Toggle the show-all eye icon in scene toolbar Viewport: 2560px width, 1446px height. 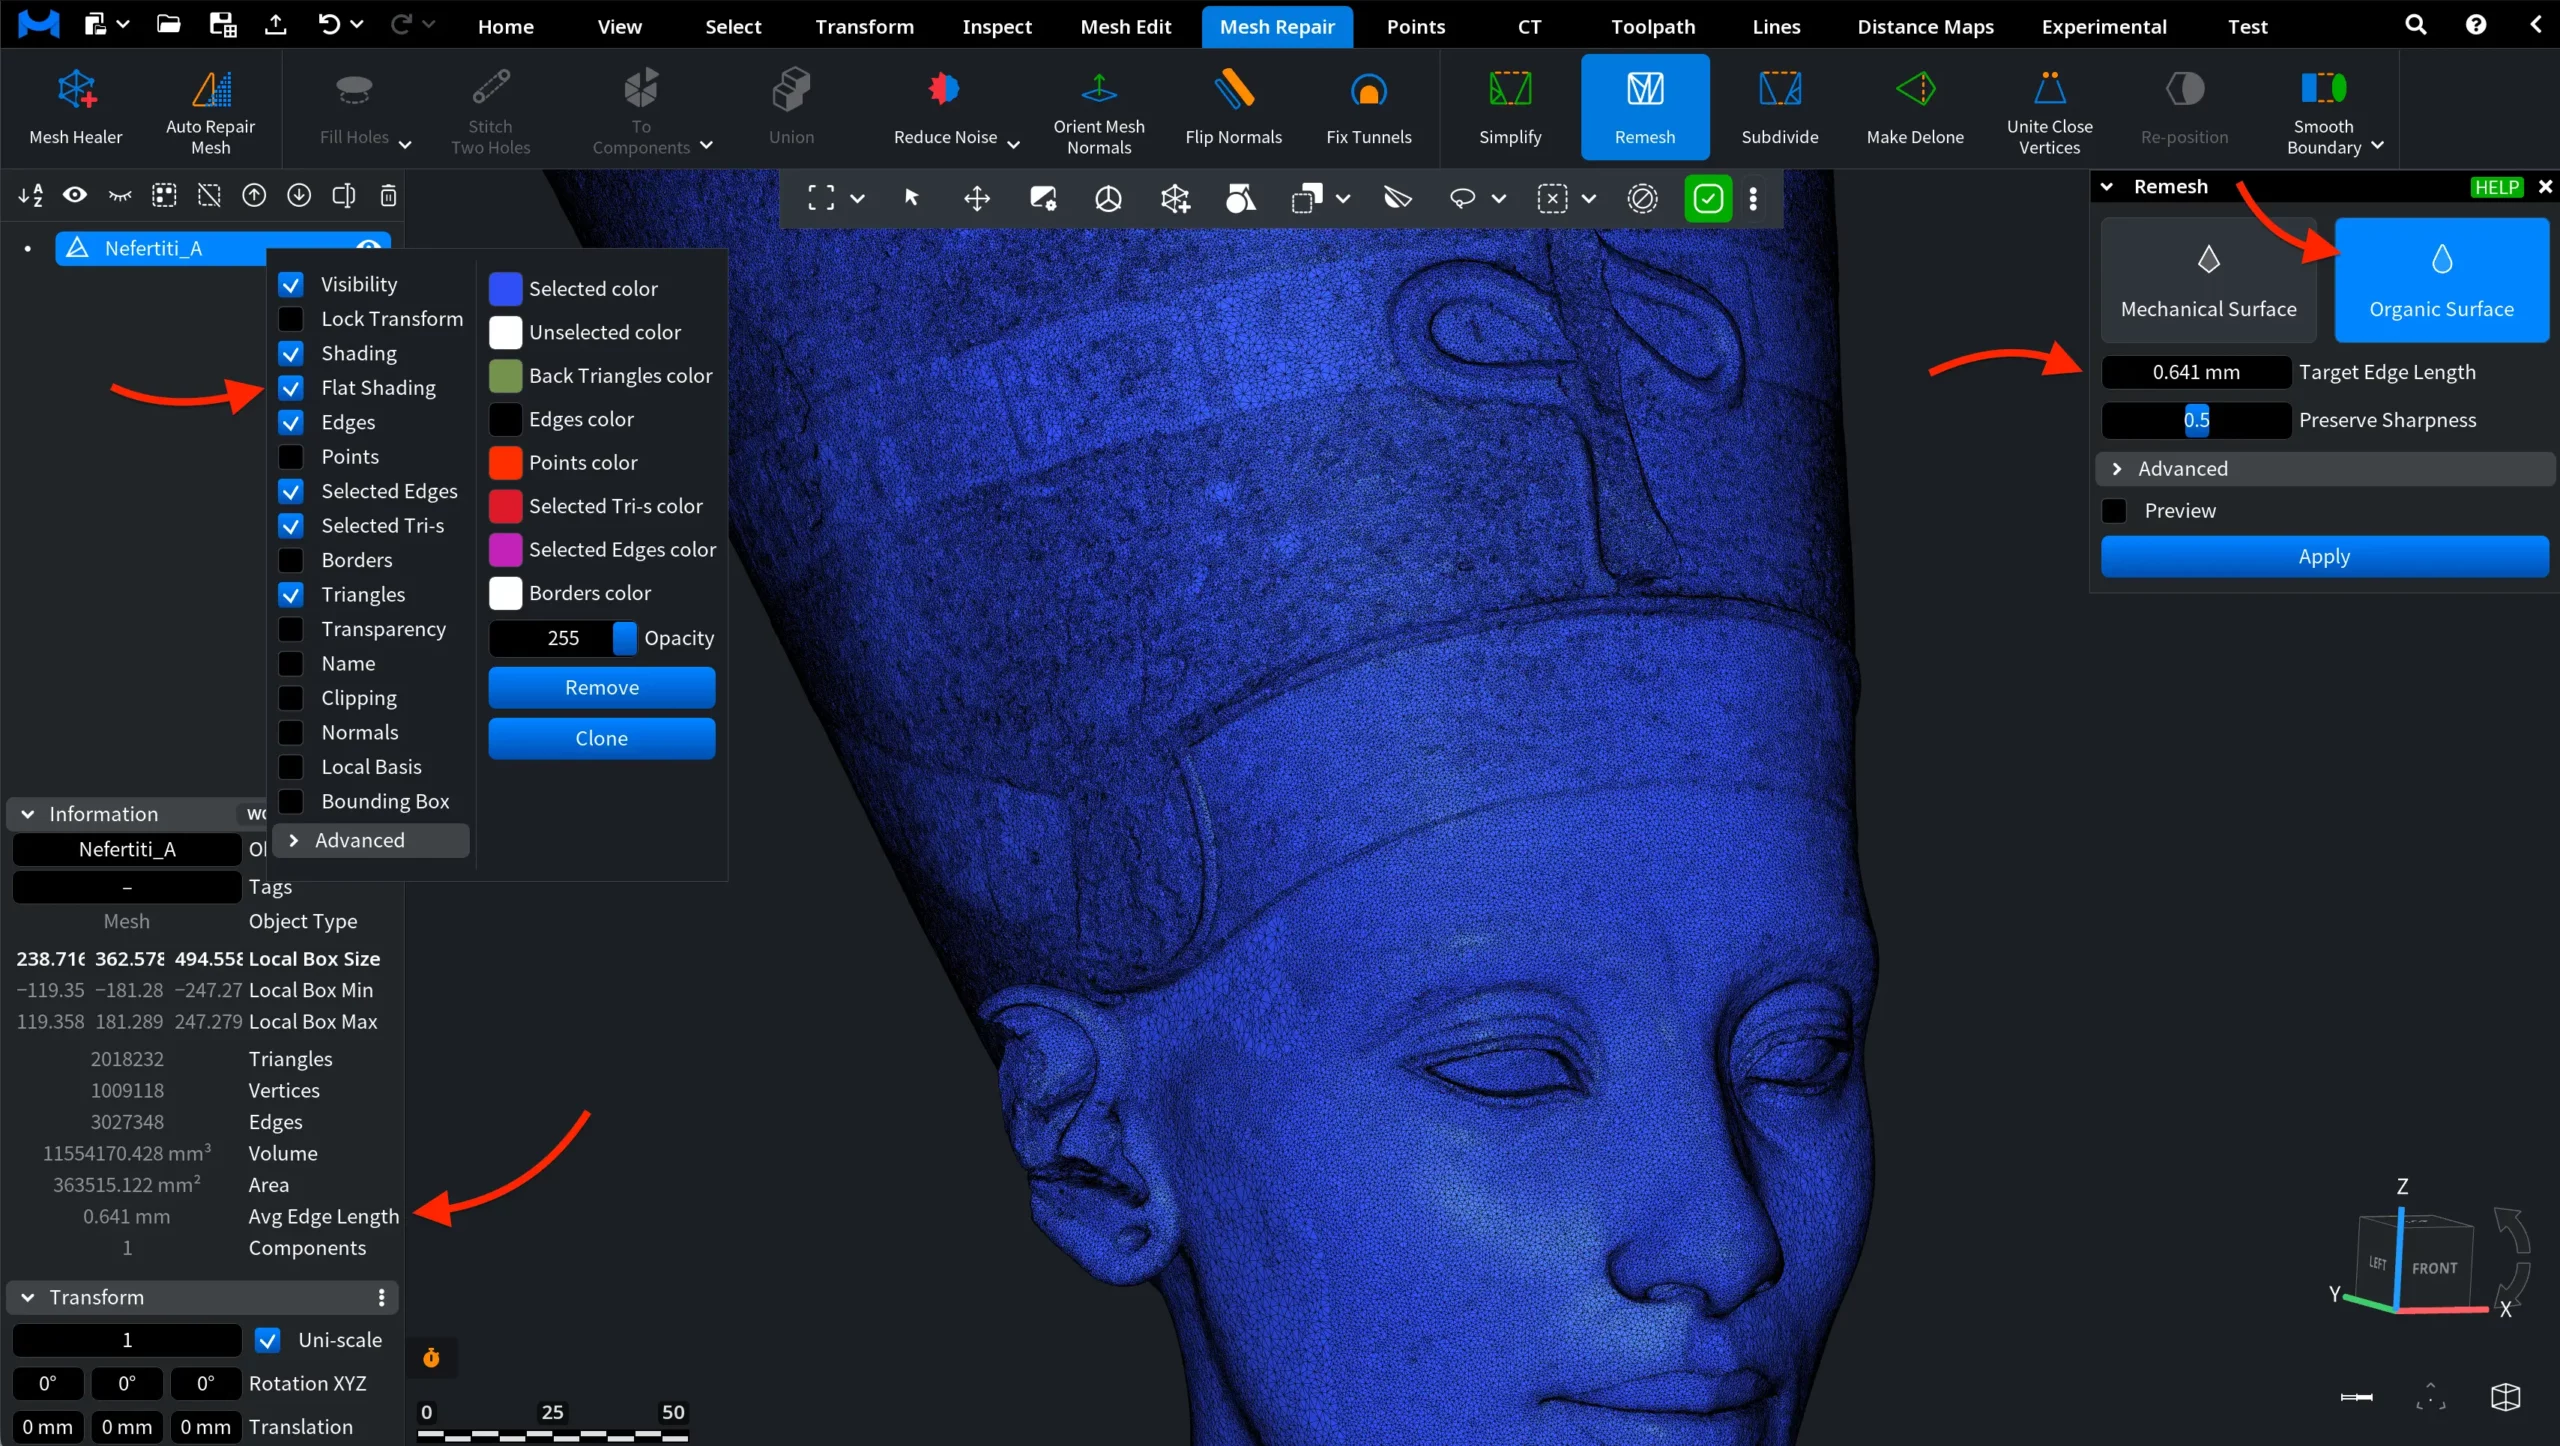pyautogui.click(x=75, y=195)
